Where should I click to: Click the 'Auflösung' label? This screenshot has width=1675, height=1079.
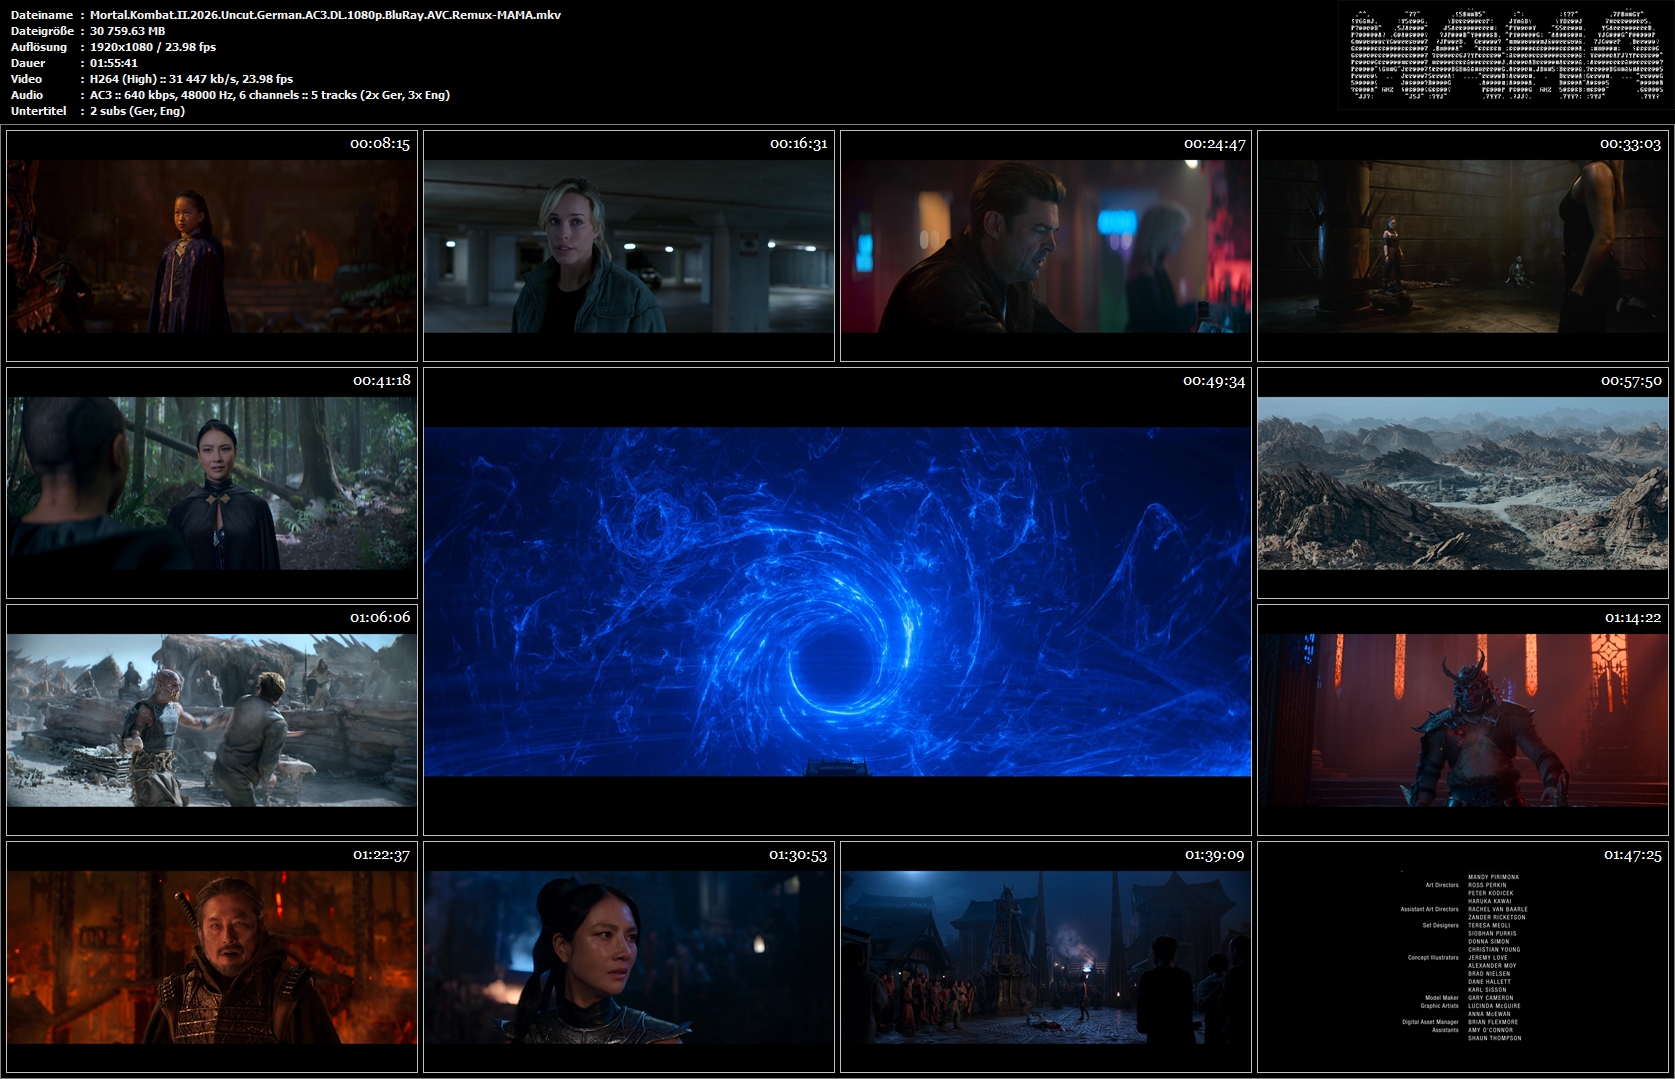click(x=39, y=47)
